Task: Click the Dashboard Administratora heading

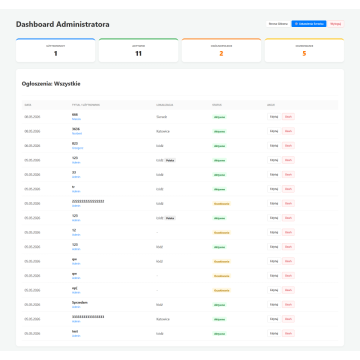Action: (x=63, y=24)
